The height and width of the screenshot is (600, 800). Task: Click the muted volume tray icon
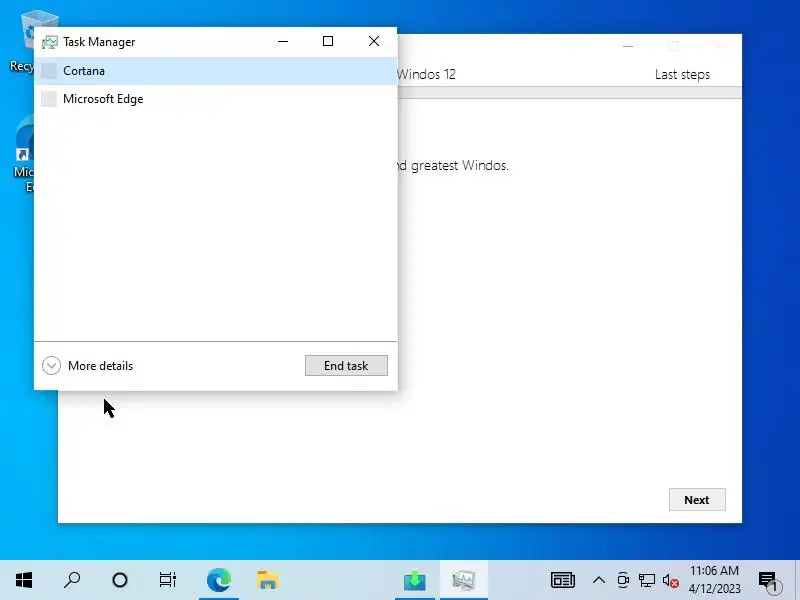point(670,580)
